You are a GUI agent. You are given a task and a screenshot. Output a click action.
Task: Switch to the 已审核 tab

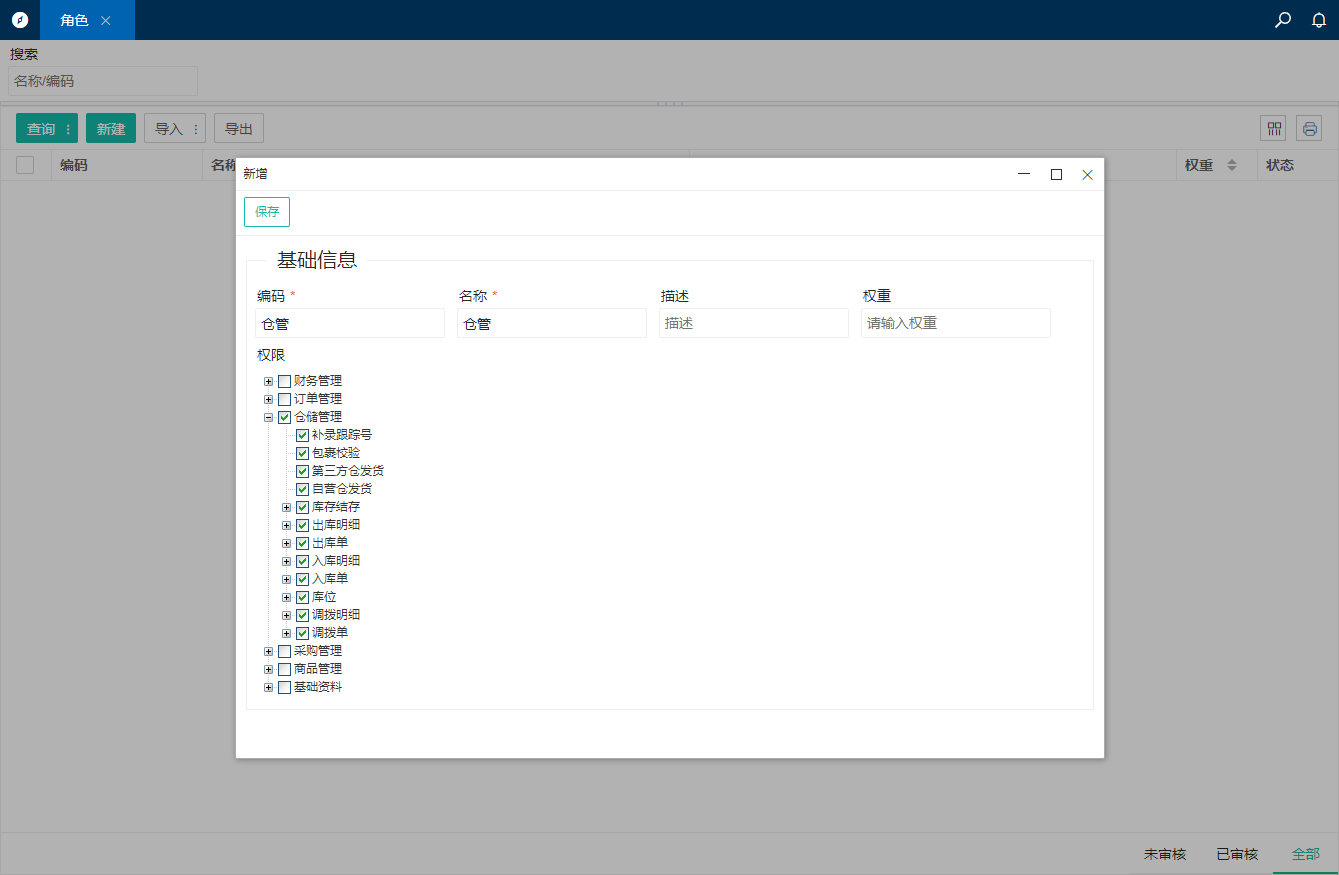[1237, 854]
